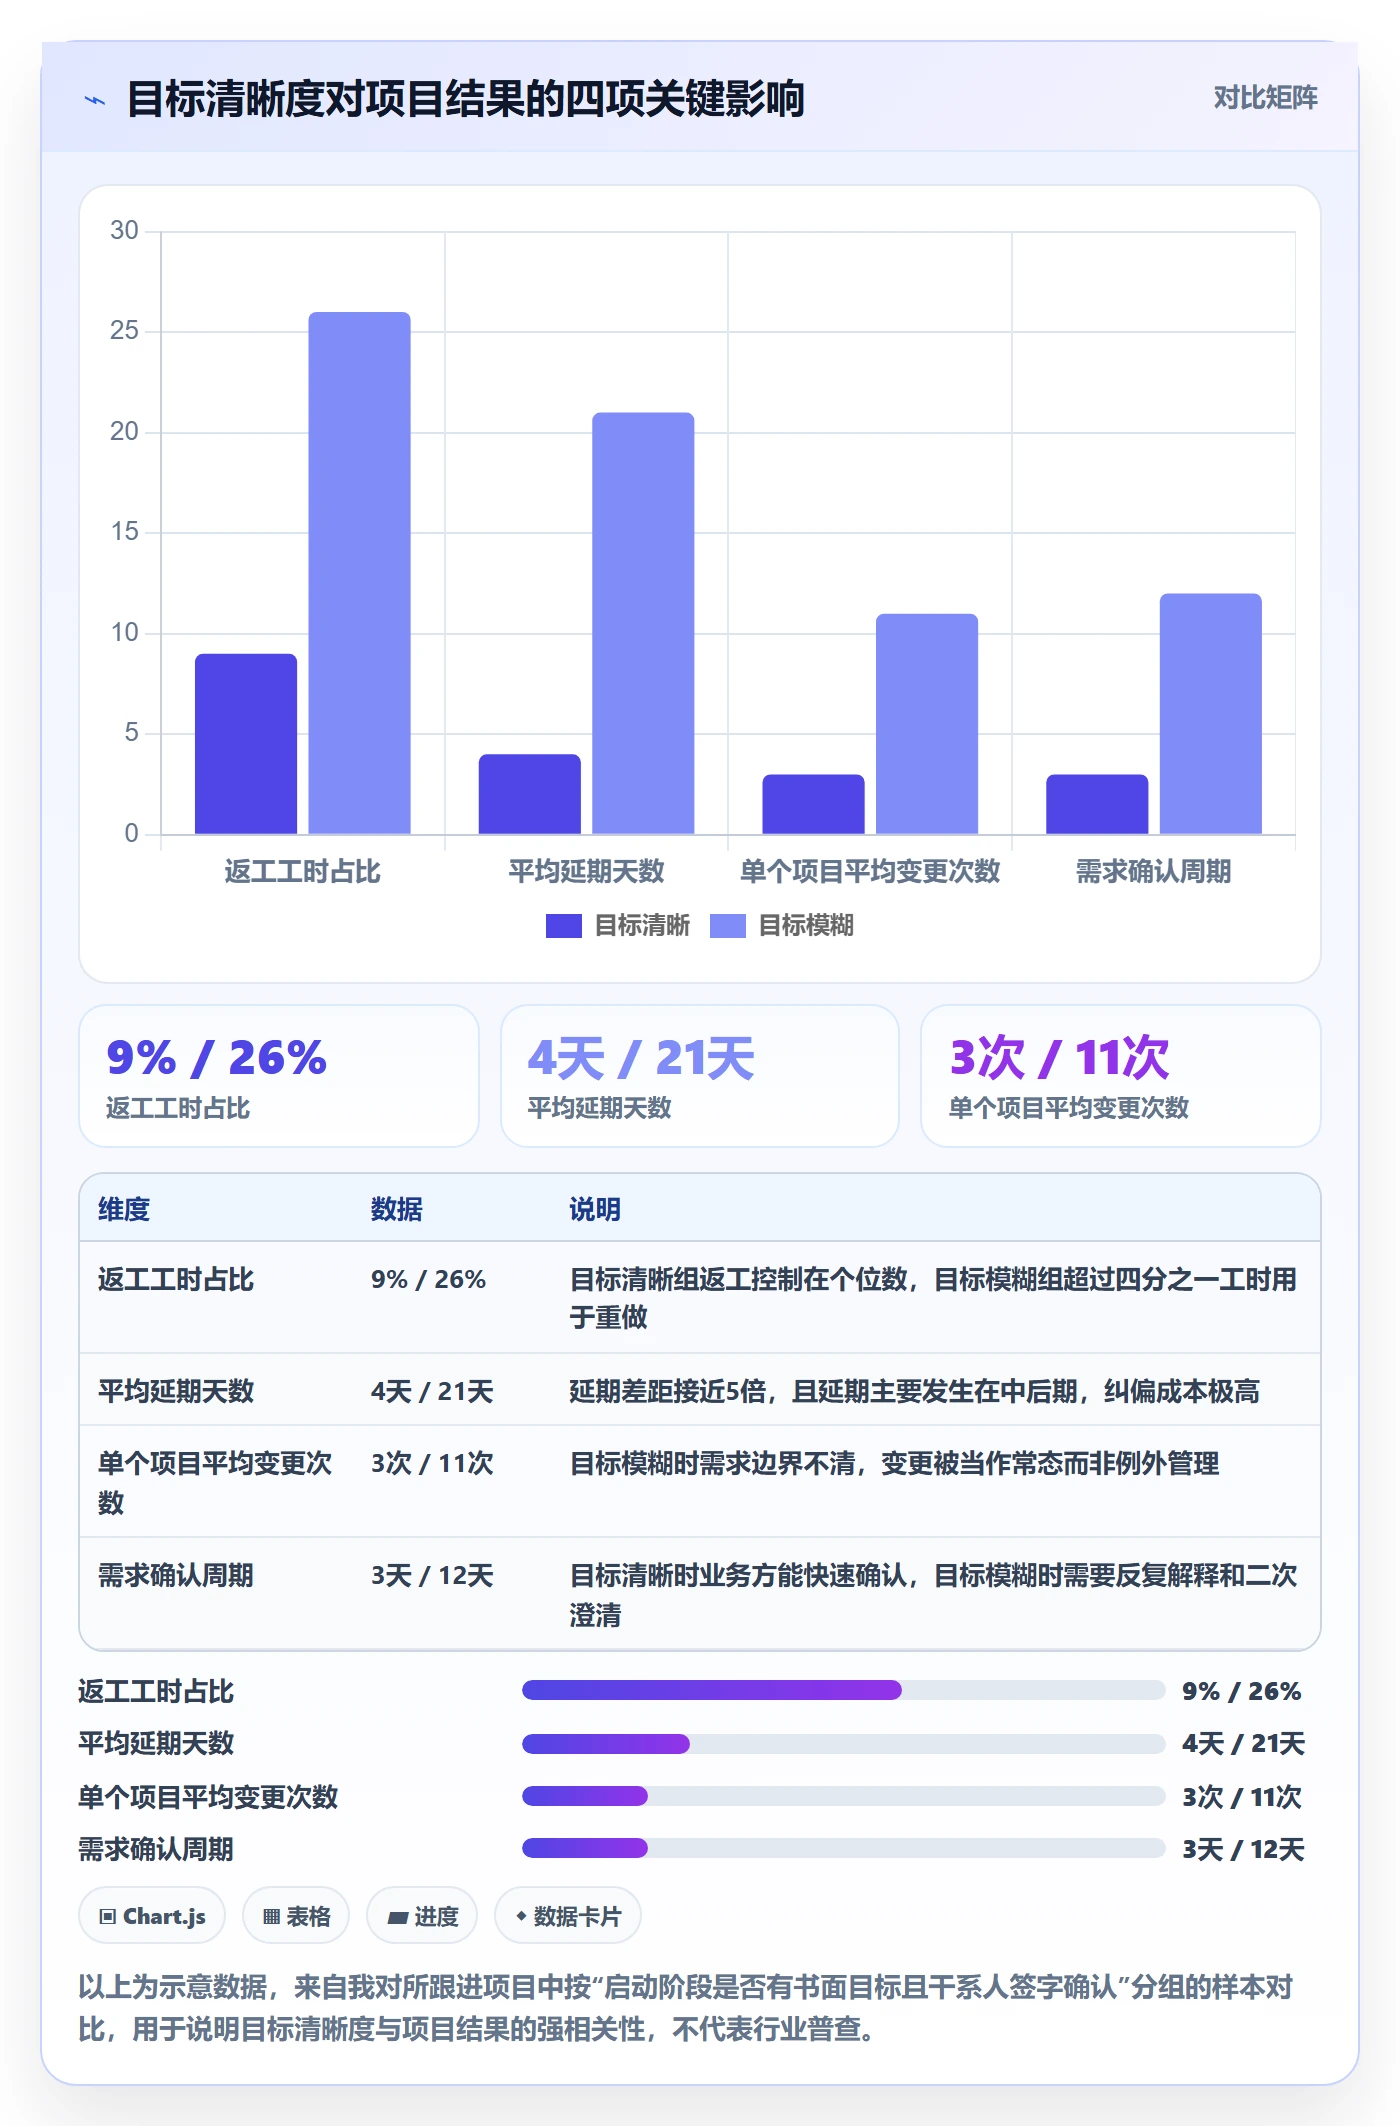The width and height of the screenshot is (1400, 2126).
Task: Click the 单个项目平均变更次数 progress bar
Action: tap(843, 1796)
